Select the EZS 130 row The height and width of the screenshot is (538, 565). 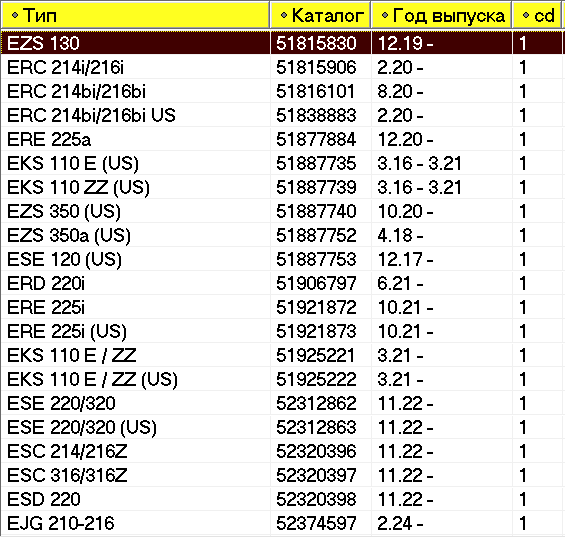(x=282, y=43)
